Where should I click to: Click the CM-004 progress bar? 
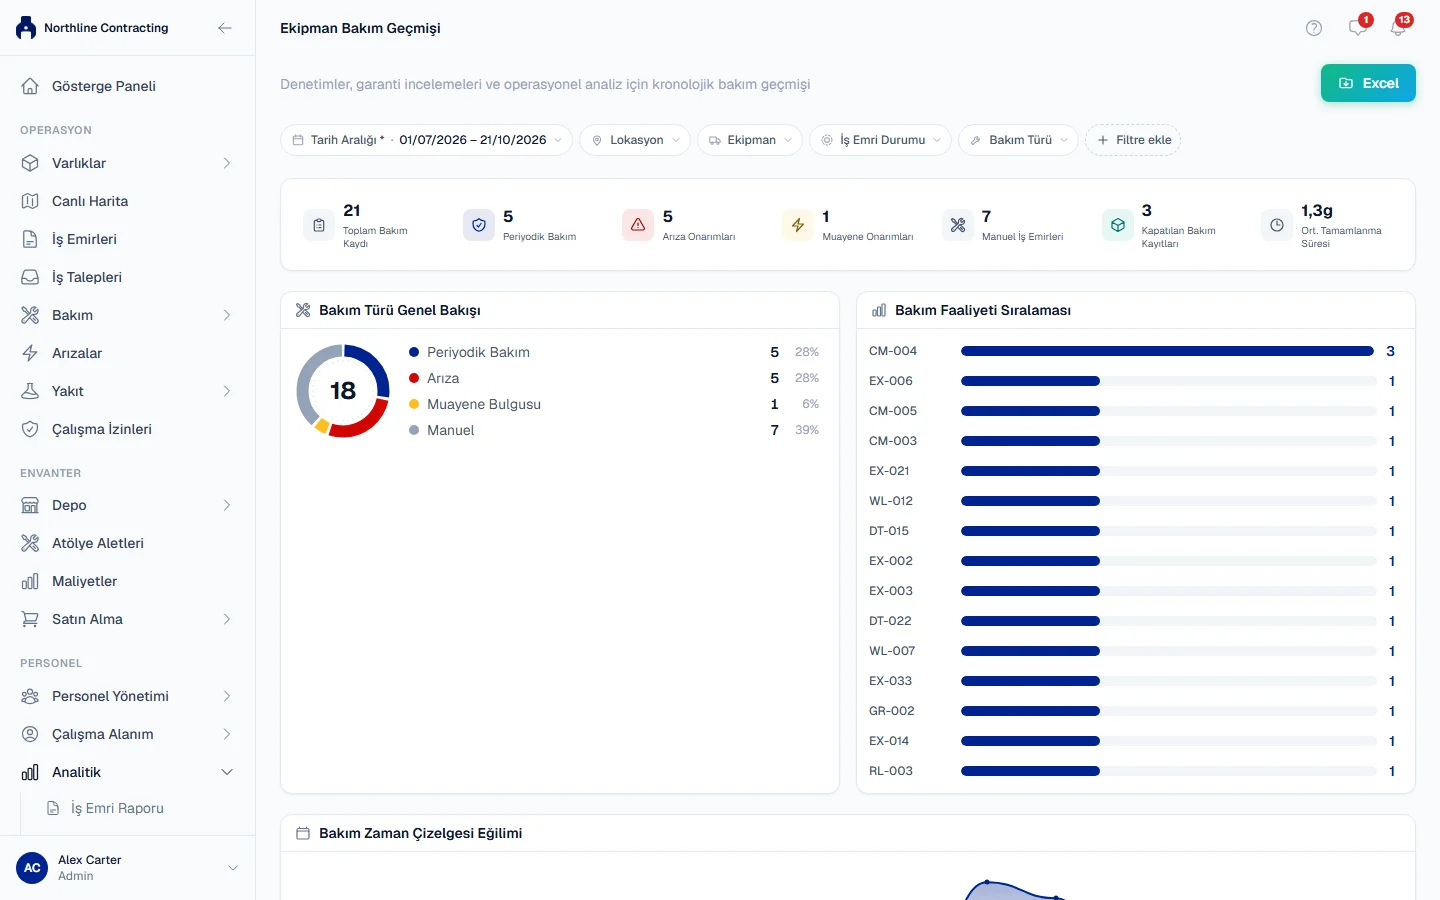[1168, 351]
